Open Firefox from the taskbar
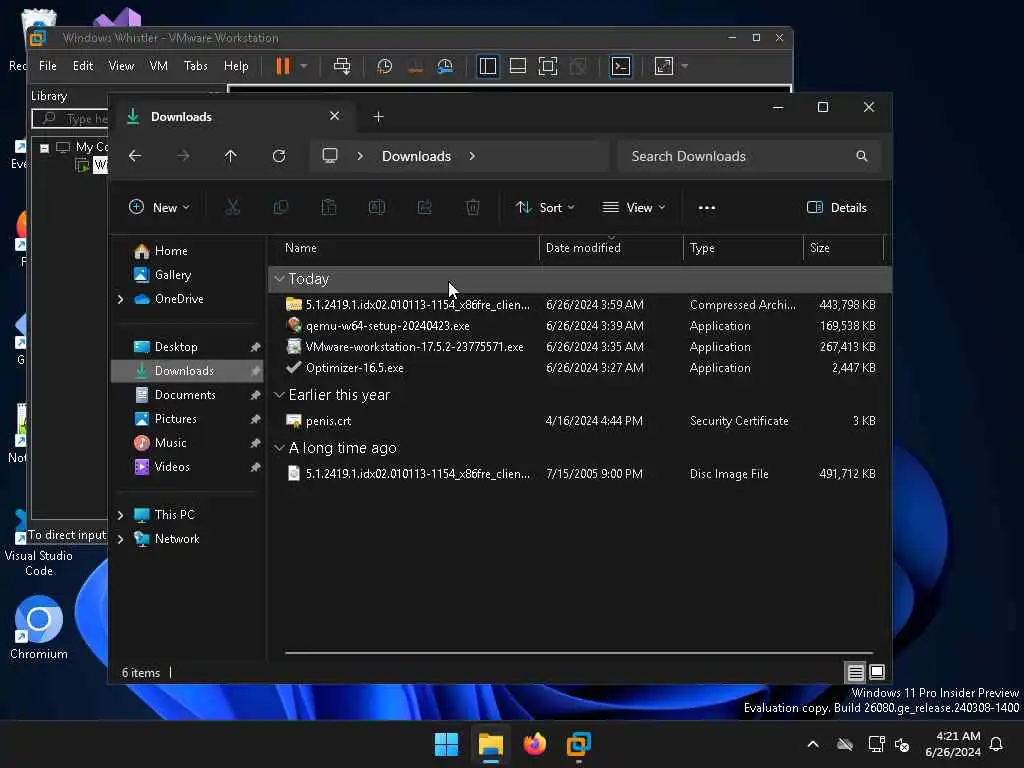 tap(535, 744)
